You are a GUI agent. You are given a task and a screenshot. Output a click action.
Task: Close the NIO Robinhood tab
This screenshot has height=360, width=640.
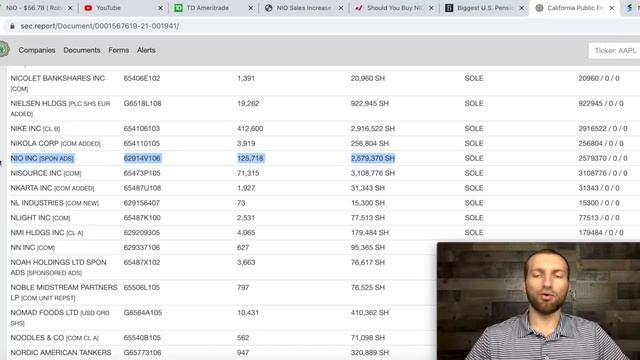point(70,8)
